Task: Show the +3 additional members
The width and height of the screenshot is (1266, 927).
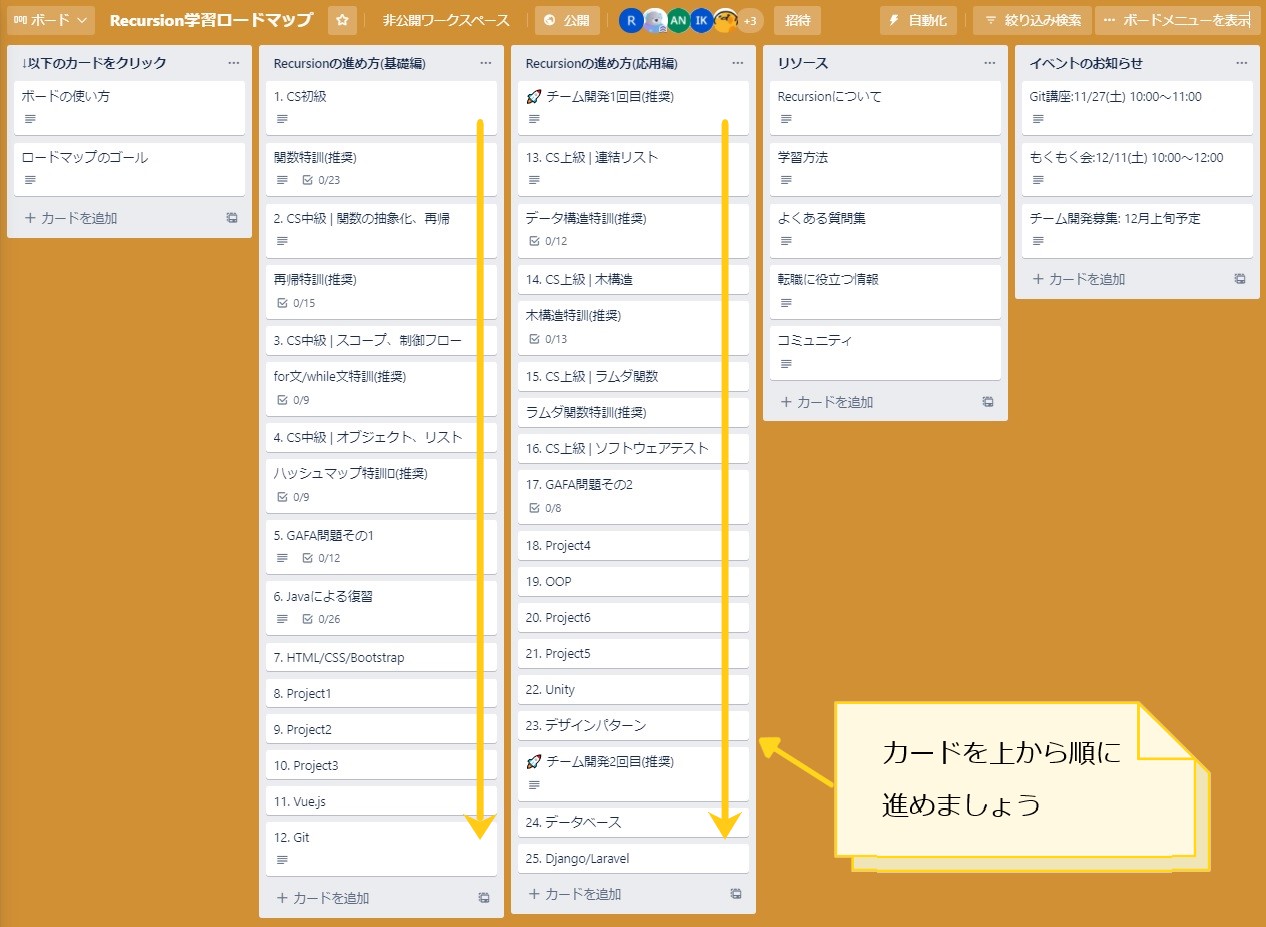Action: (750, 20)
